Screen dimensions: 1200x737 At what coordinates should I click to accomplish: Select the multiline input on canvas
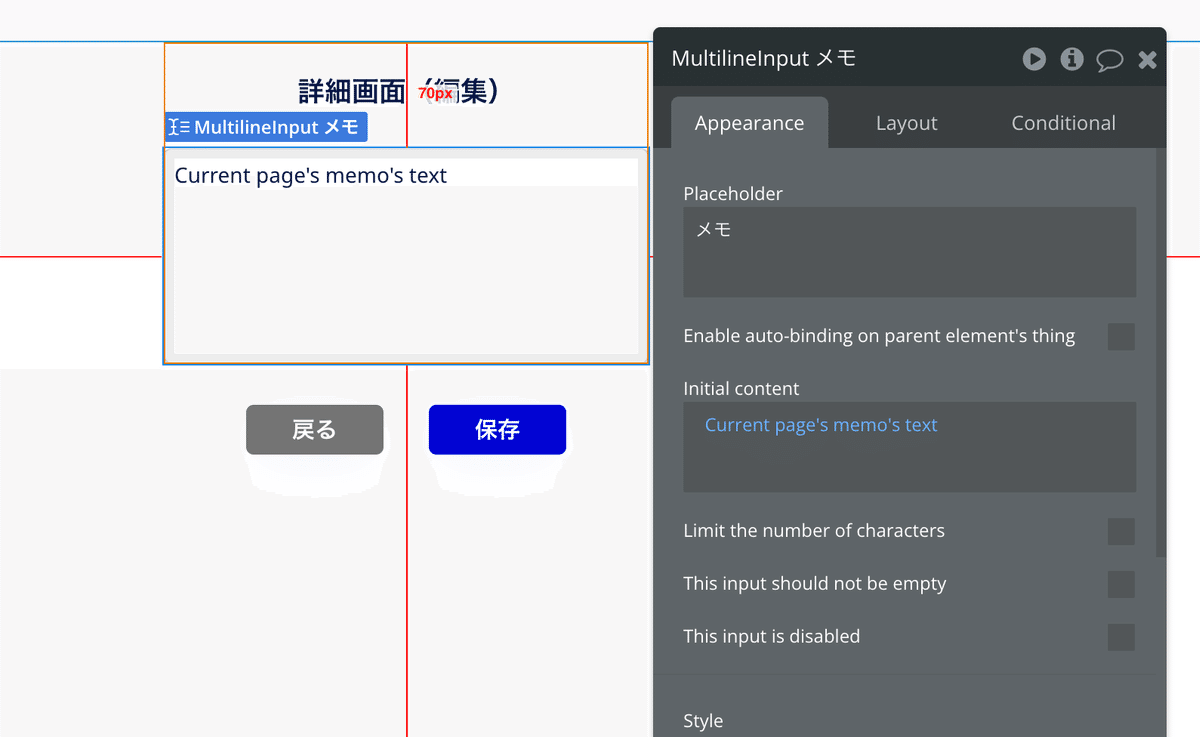click(406, 256)
